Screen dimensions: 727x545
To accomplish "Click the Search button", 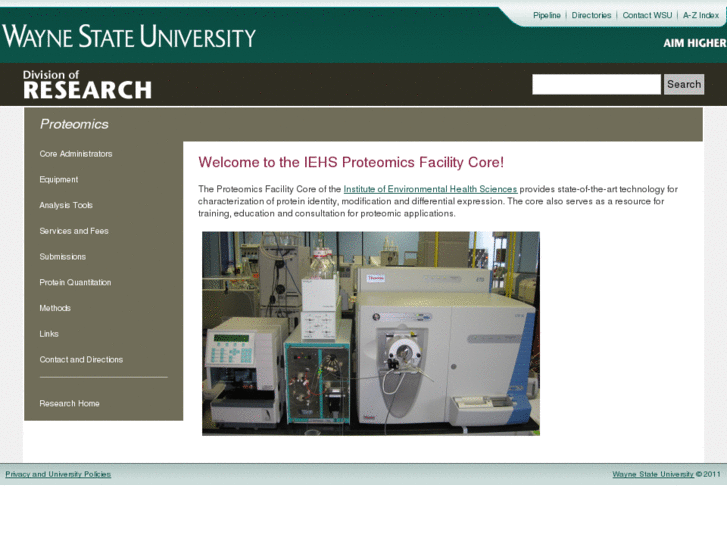I will click(684, 84).
